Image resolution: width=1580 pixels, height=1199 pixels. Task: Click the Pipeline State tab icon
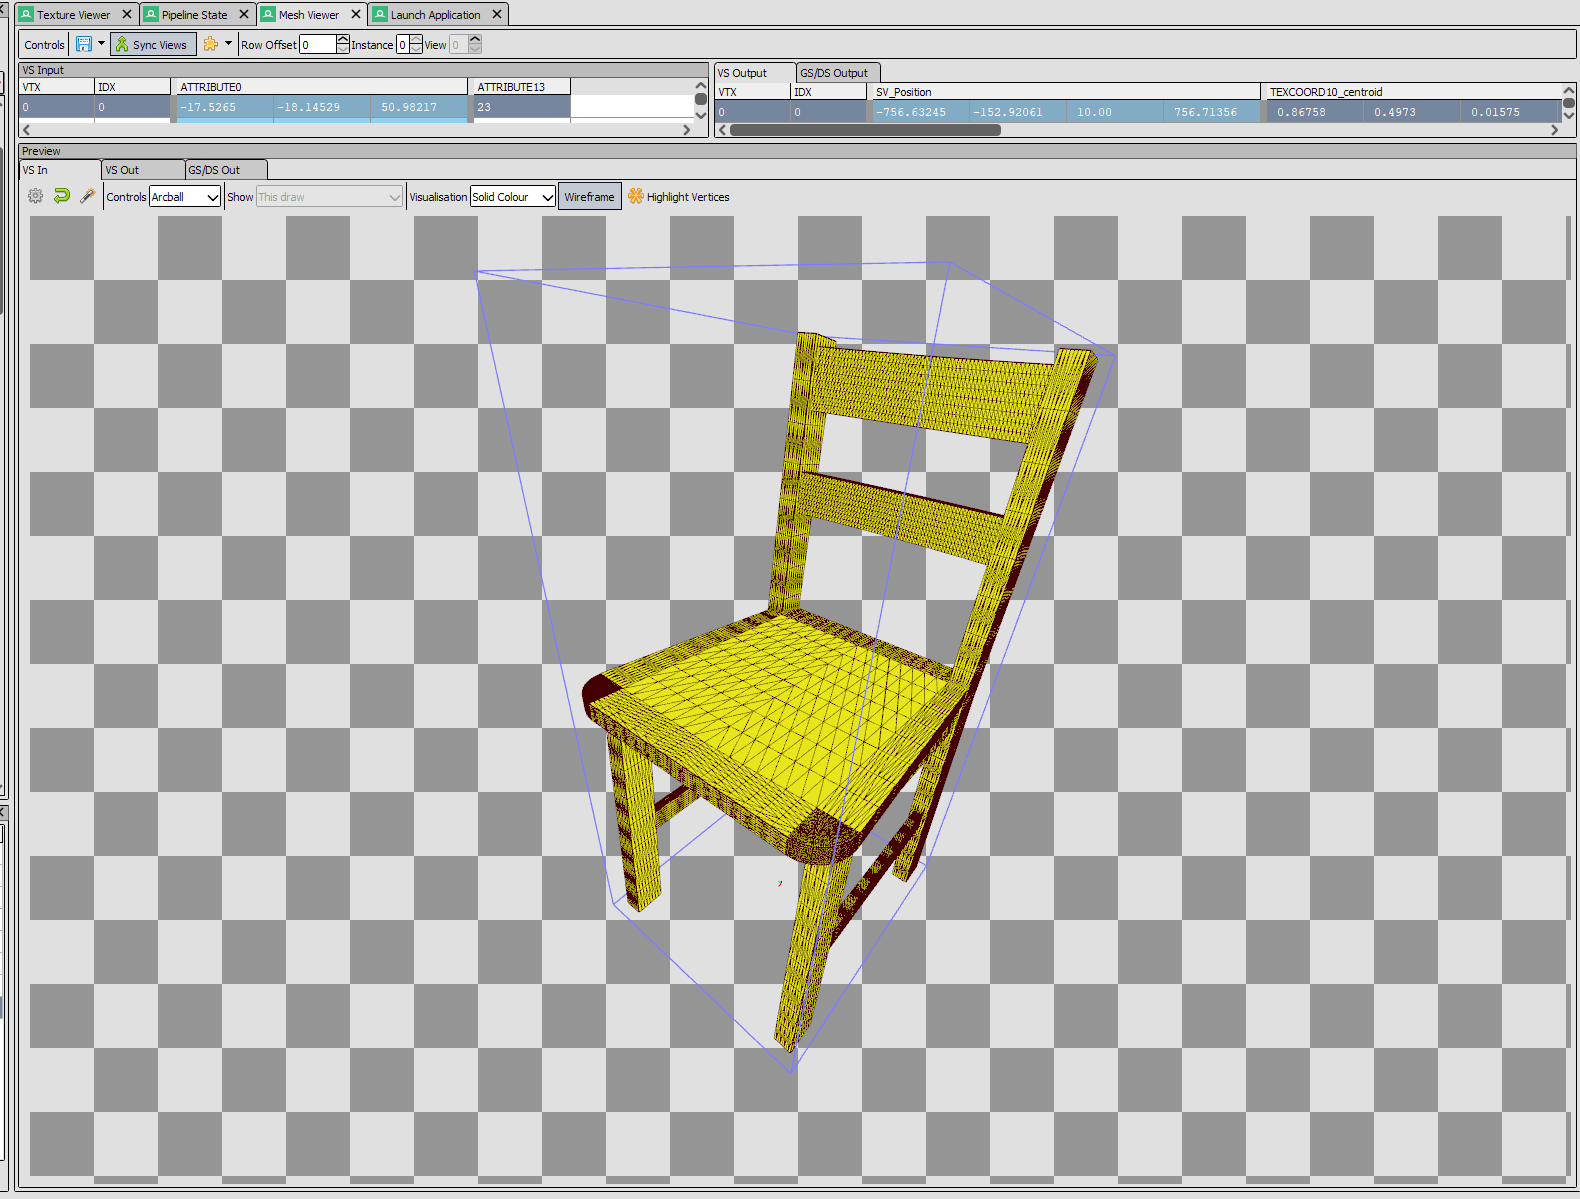151,14
